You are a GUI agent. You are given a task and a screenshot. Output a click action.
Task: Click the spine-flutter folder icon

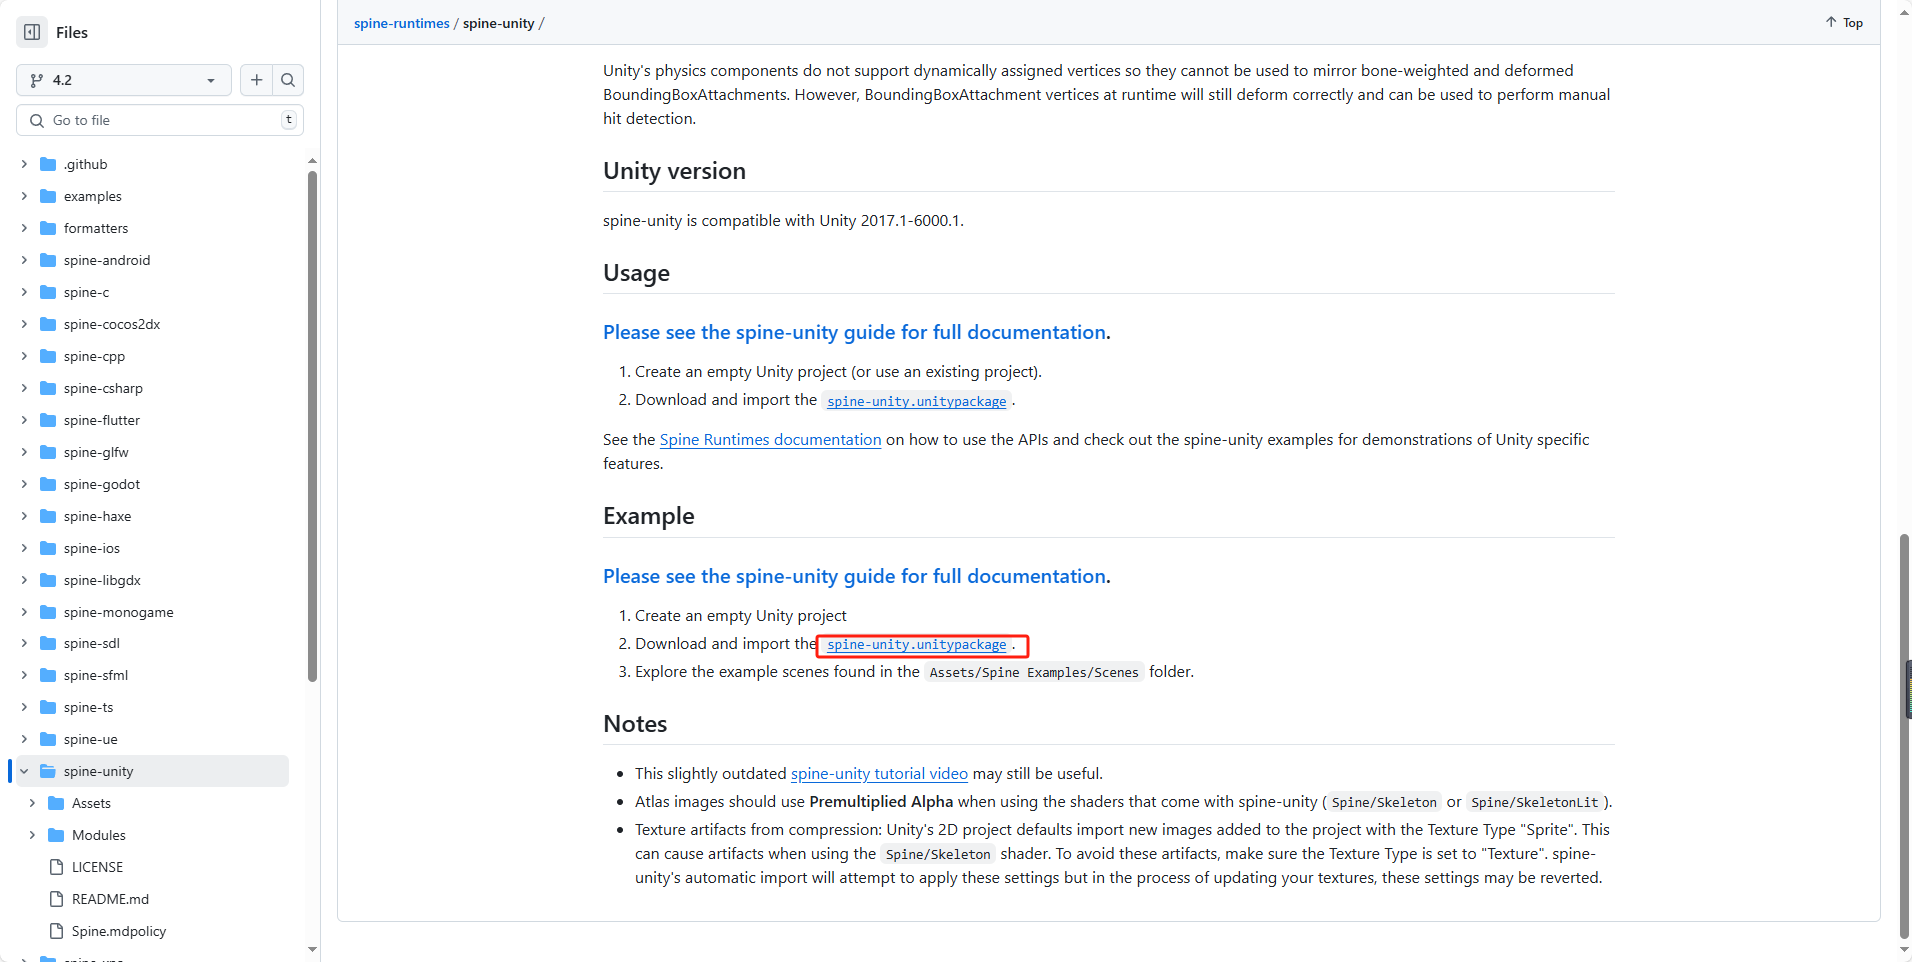point(48,420)
